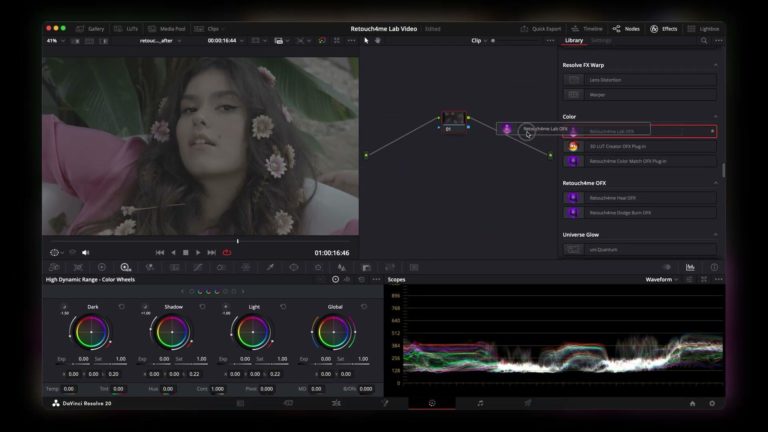Reset the Shadow zone wheel
The width and height of the screenshot is (768, 432).
tap(202, 307)
